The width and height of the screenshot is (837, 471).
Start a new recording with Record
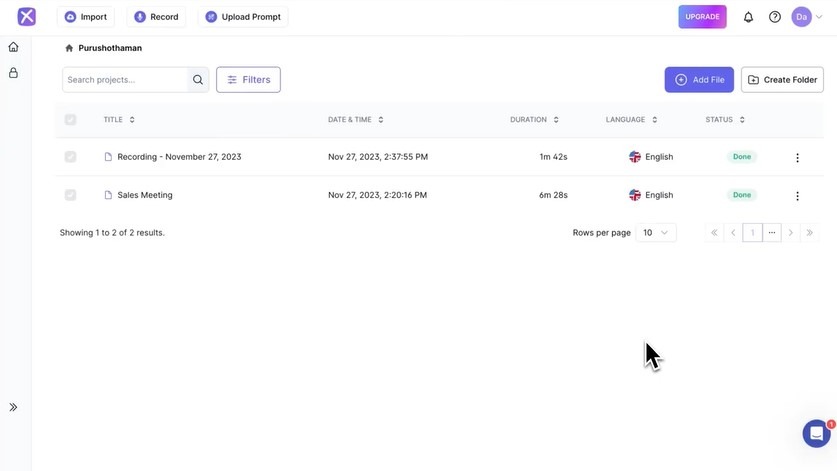point(156,17)
